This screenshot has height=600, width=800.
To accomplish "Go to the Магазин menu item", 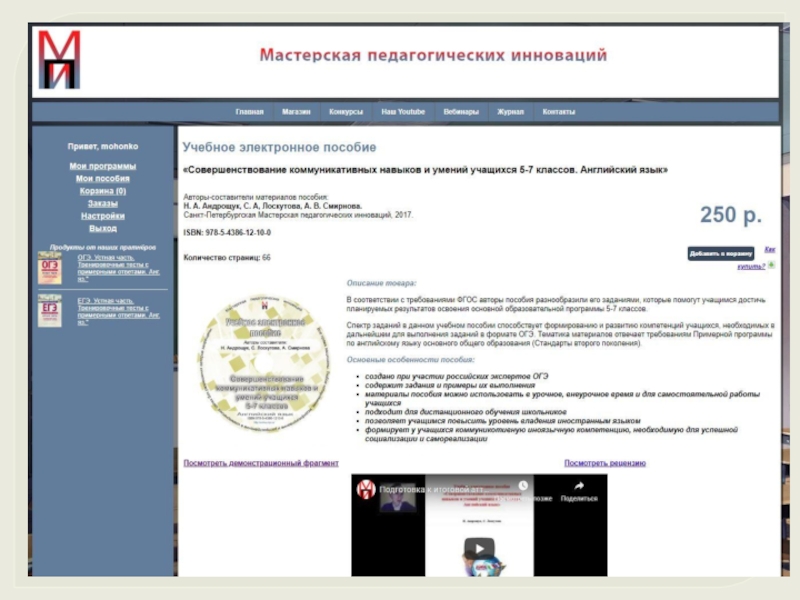I will point(296,112).
